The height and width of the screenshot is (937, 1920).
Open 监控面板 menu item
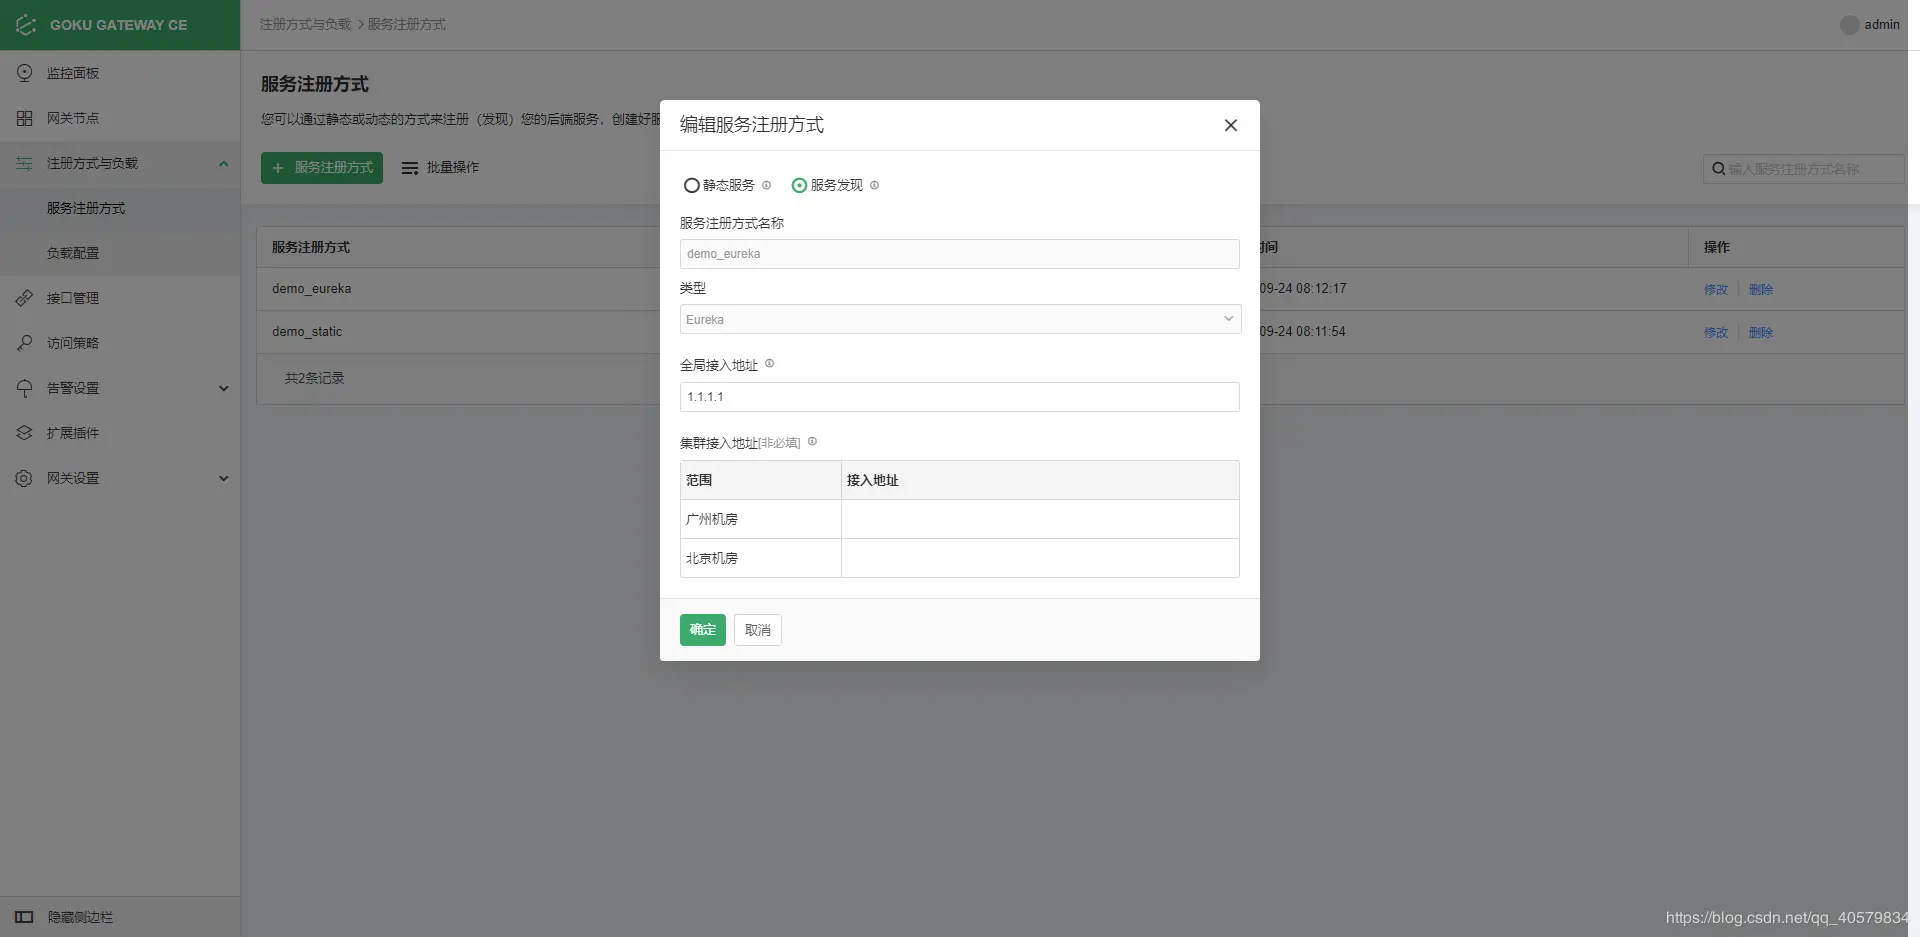120,73
